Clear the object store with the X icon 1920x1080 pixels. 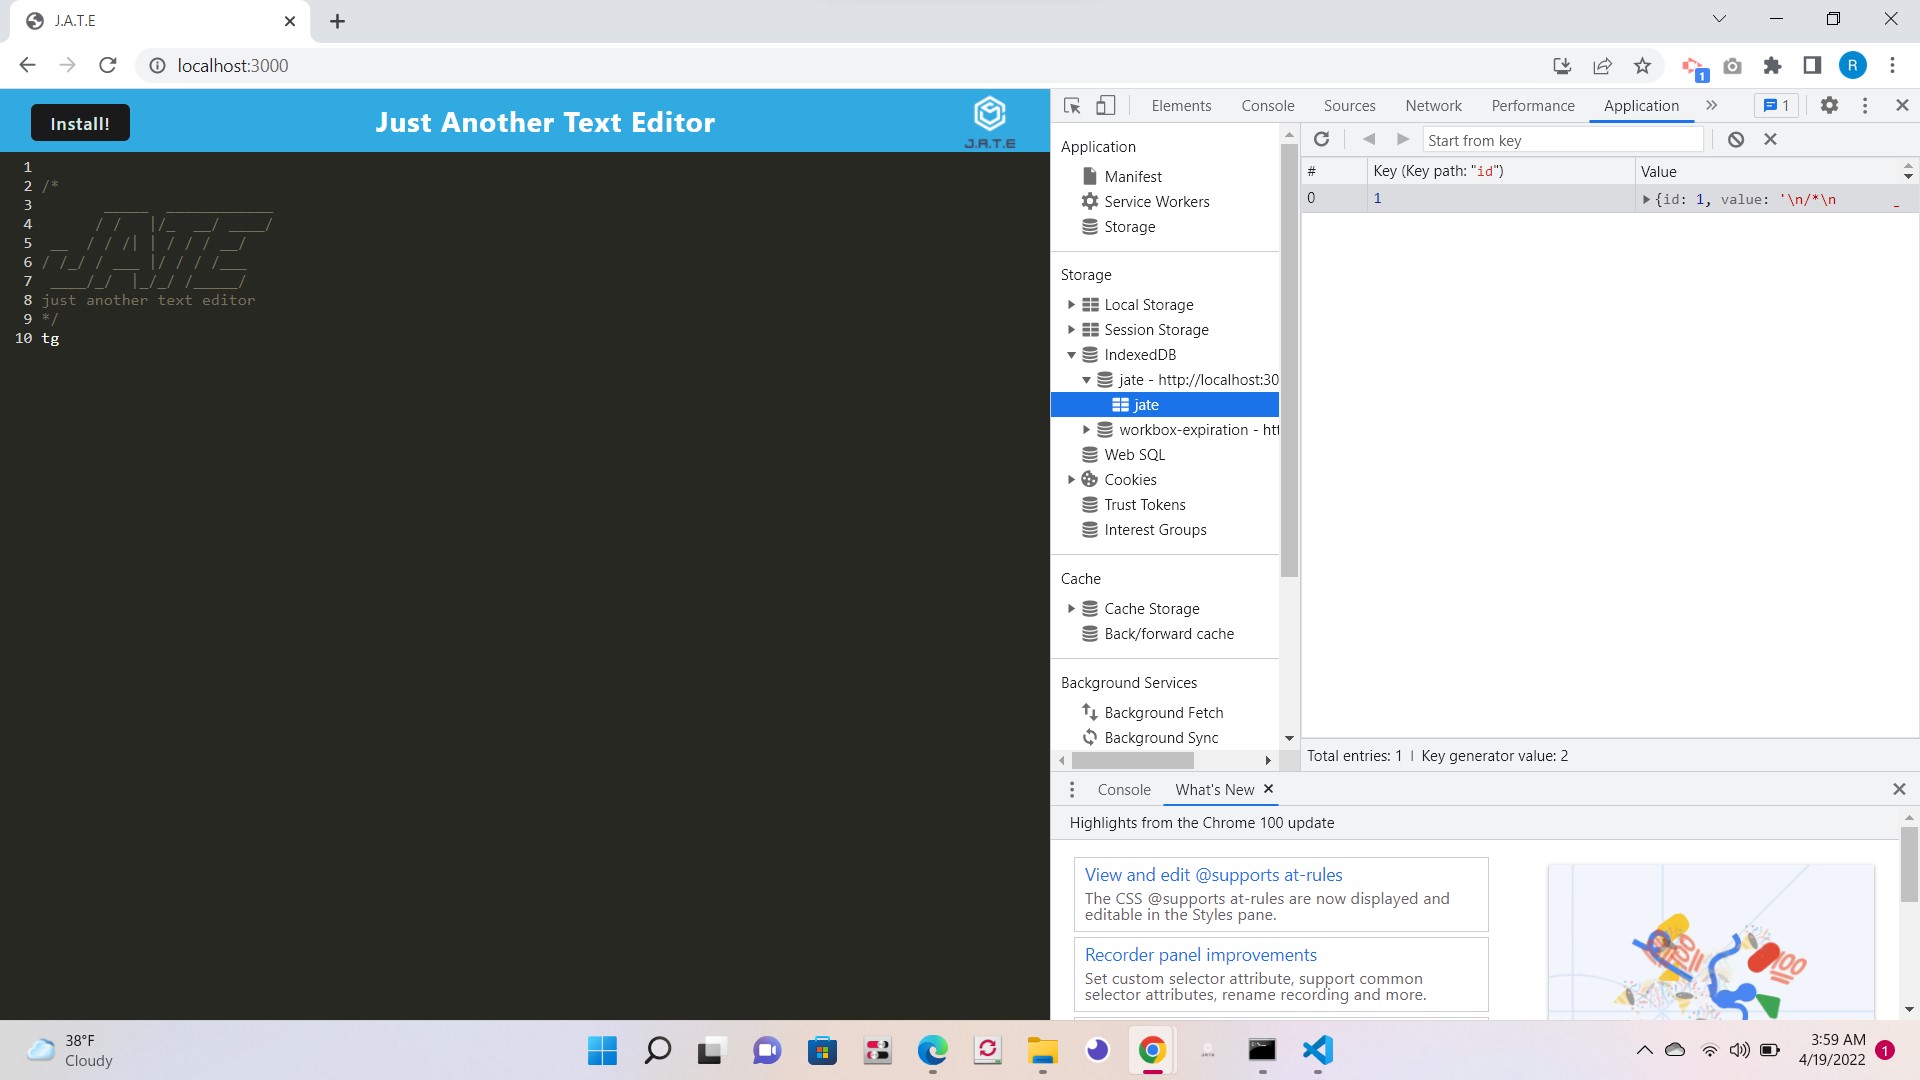[x=1771, y=139]
